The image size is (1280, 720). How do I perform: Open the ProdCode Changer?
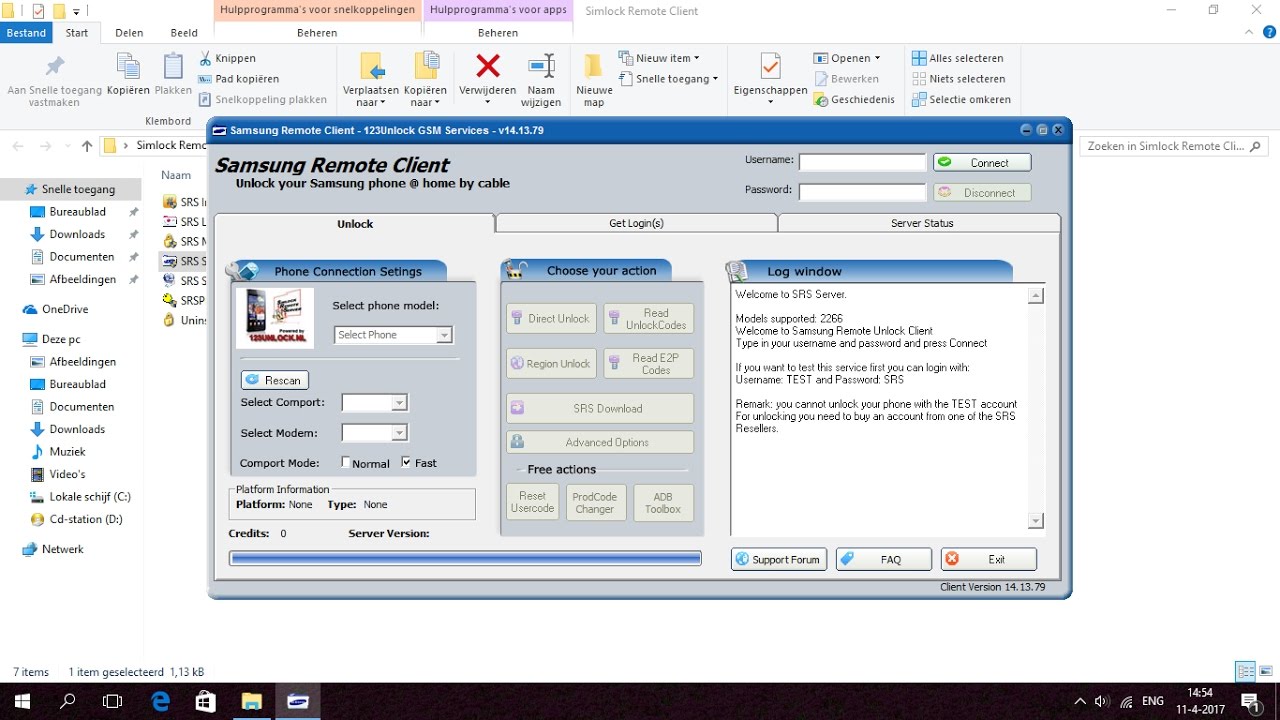594,502
